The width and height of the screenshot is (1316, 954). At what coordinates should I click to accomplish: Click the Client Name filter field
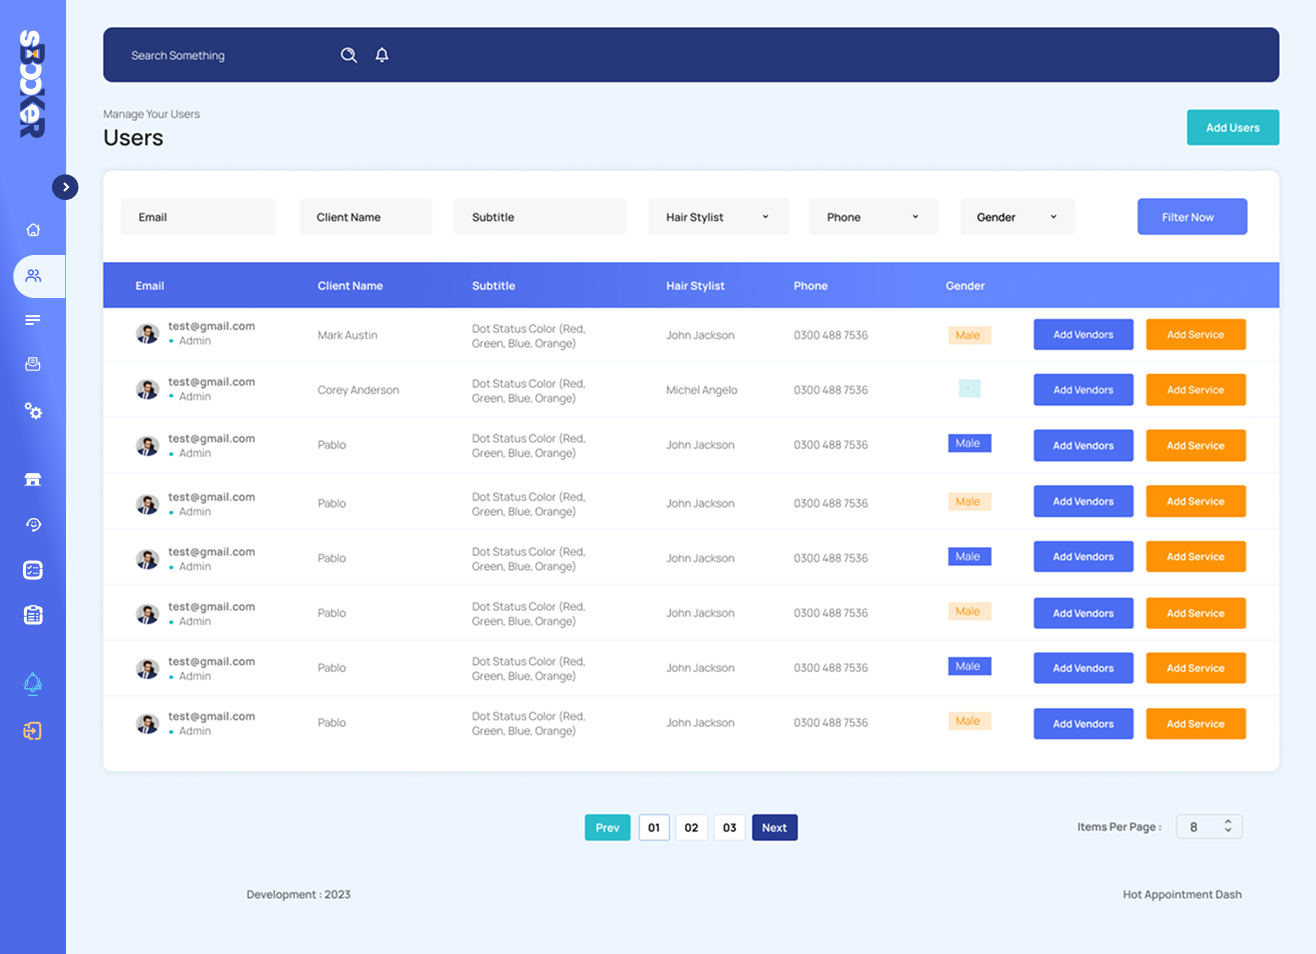pyautogui.click(x=365, y=217)
